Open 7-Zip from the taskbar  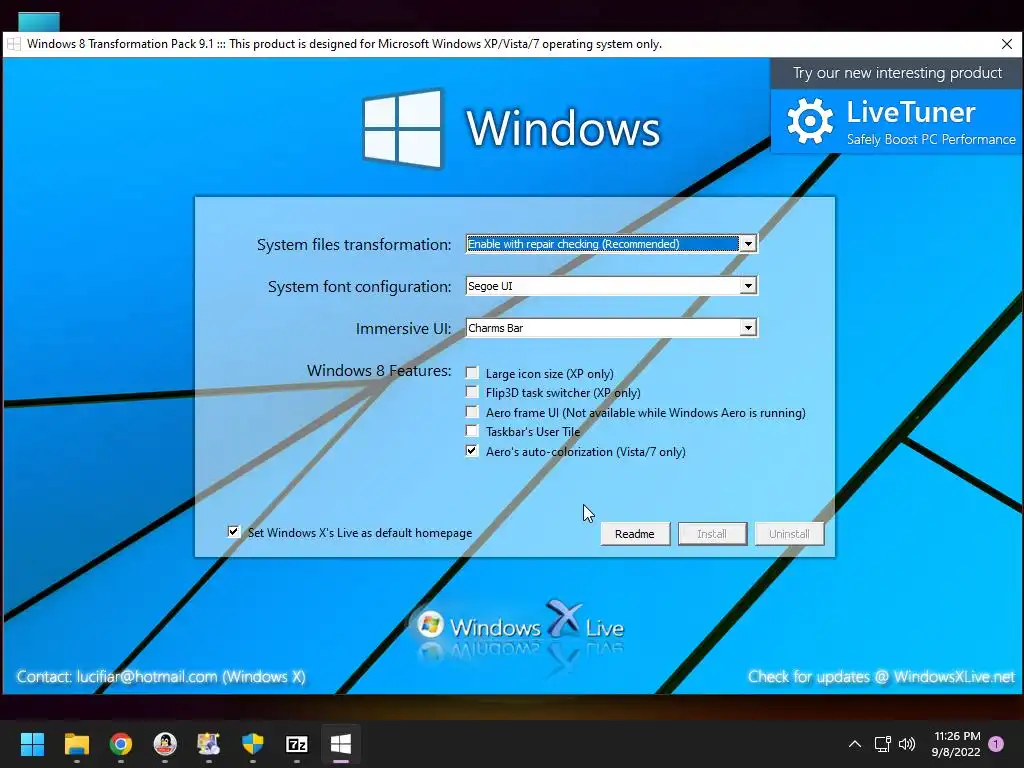tap(297, 744)
